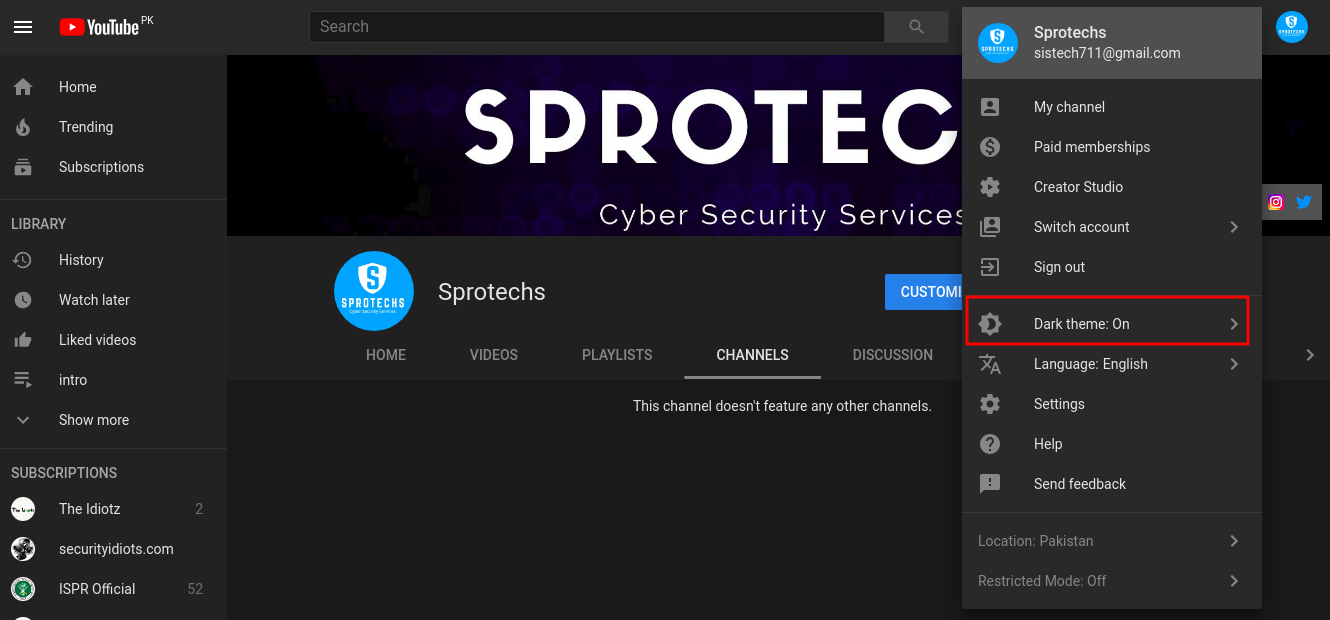The image size is (1330, 620).
Task: Toggle Dark theme: On option
Action: click(x=1107, y=324)
